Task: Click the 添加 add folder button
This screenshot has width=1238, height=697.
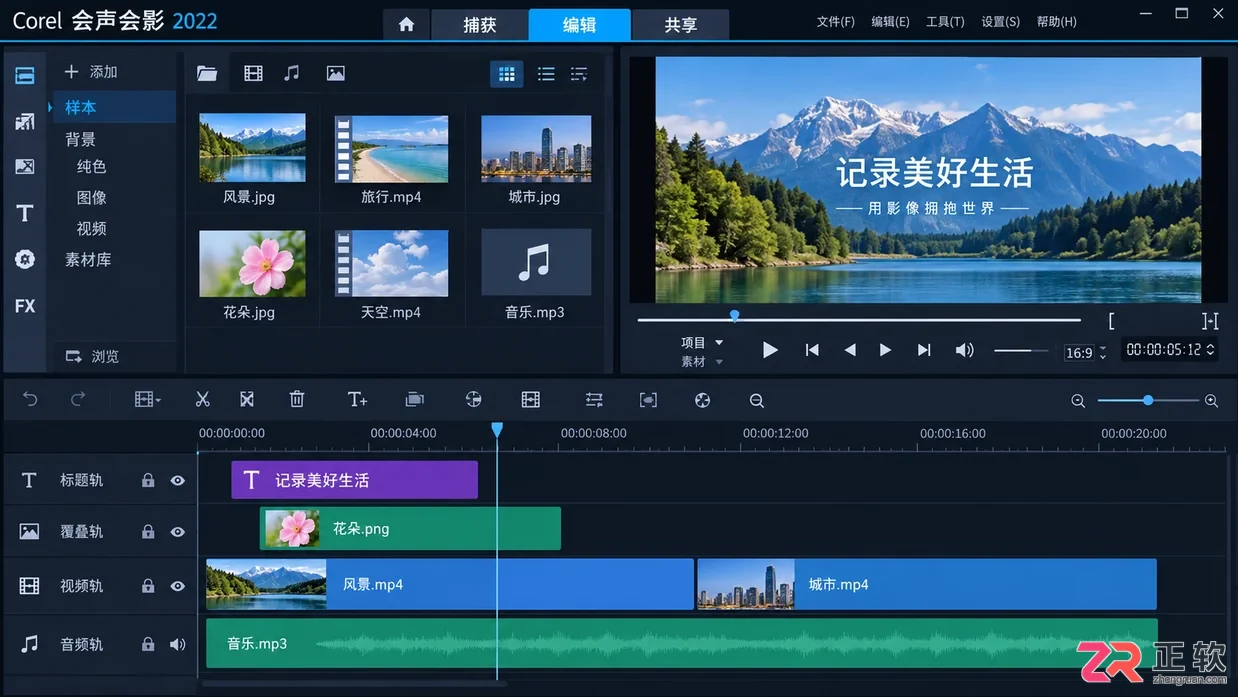Action: click(91, 72)
